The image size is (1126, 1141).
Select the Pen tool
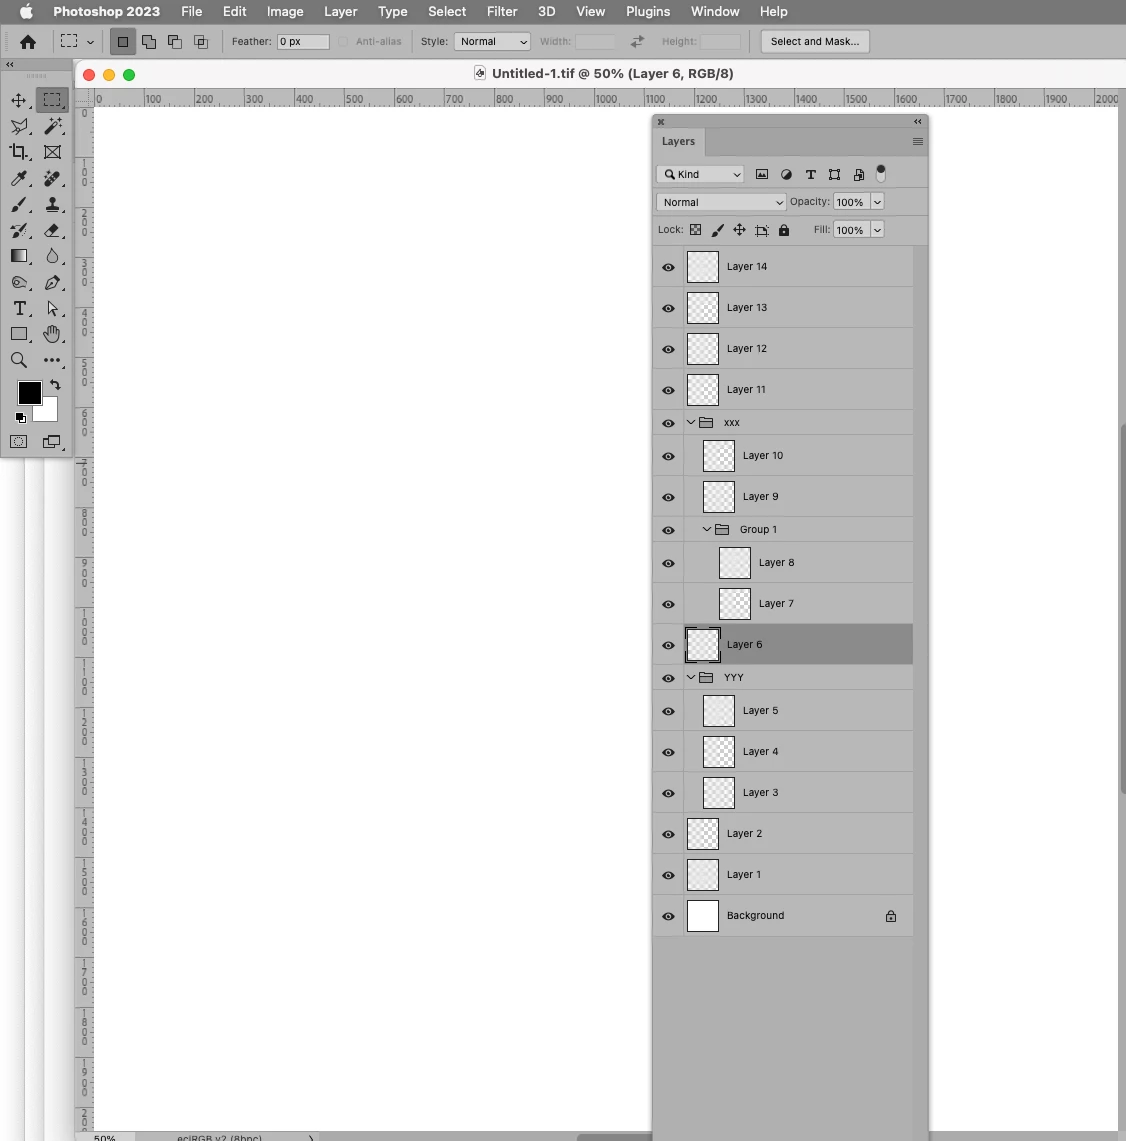[x=52, y=282]
